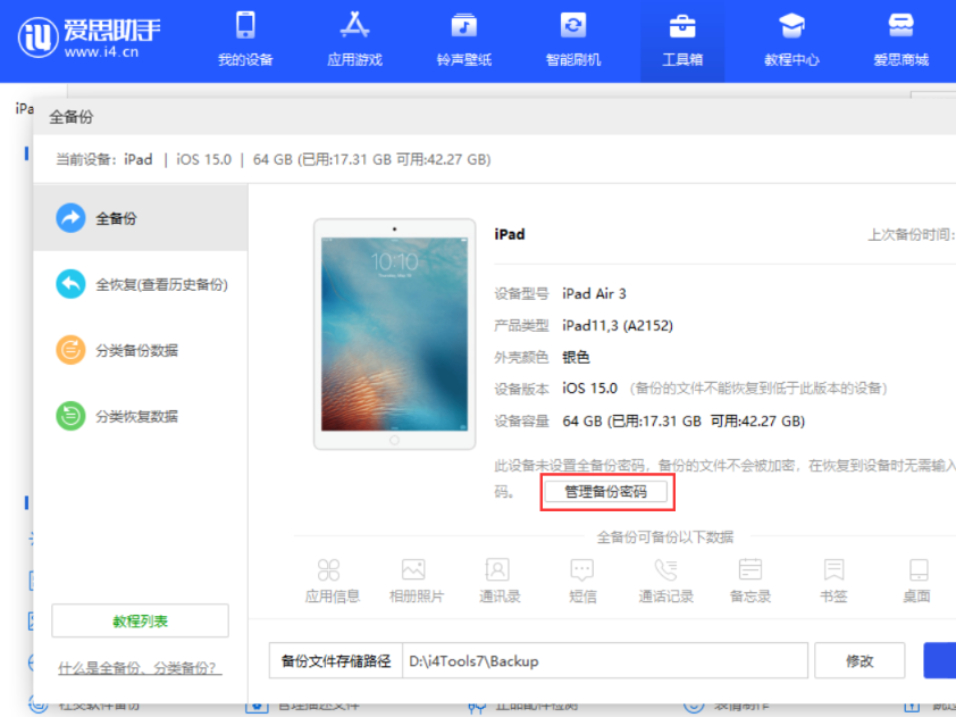The height and width of the screenshot is (717, 956).
Task: Go to 智能刷机 flashing tab
Action: [573, 40]
